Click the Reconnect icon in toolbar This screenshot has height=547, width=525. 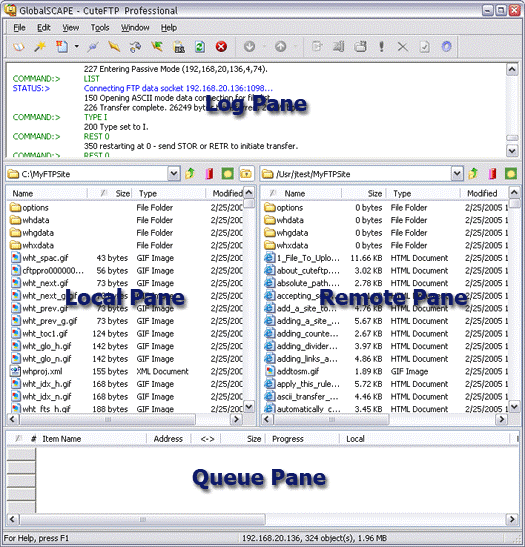tap(135, 46)
